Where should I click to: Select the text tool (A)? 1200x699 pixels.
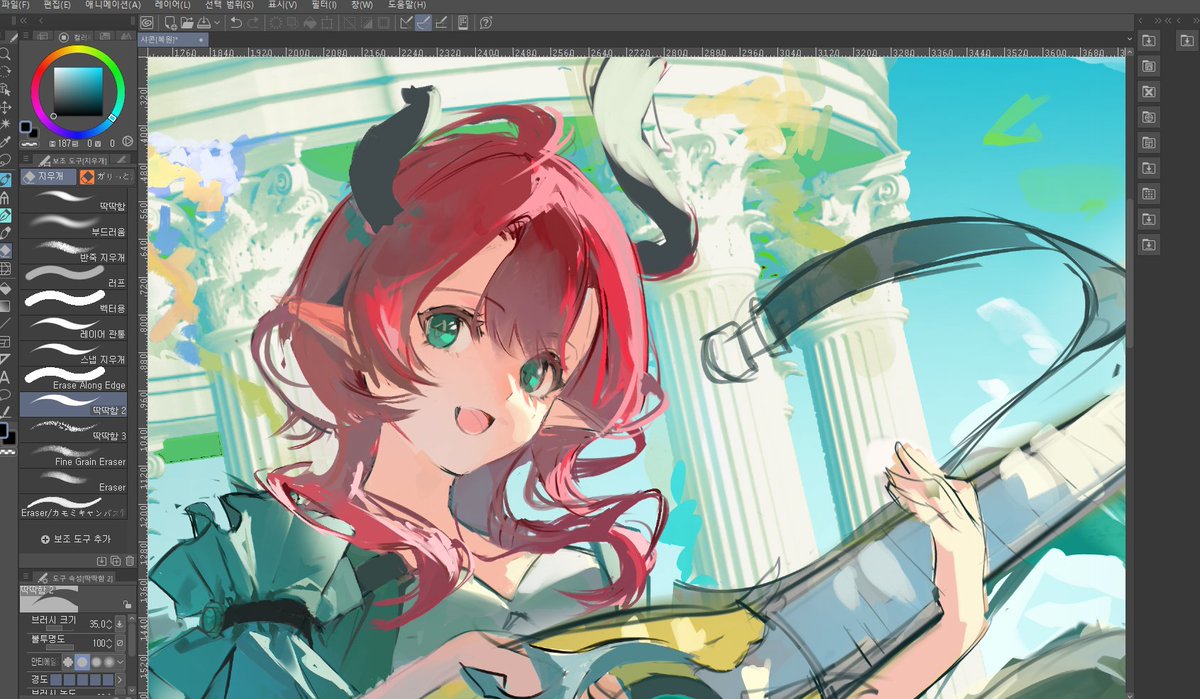[x=6, y=377]
